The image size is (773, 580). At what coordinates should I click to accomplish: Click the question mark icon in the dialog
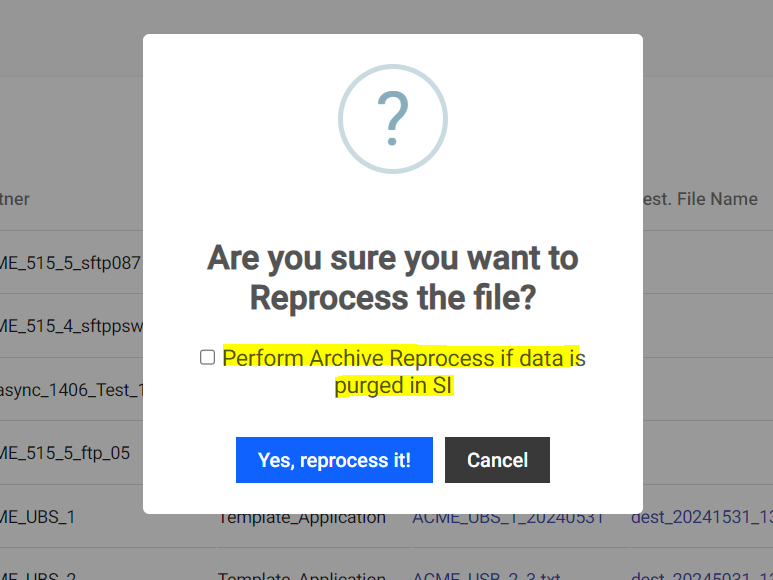pos(393,119)
